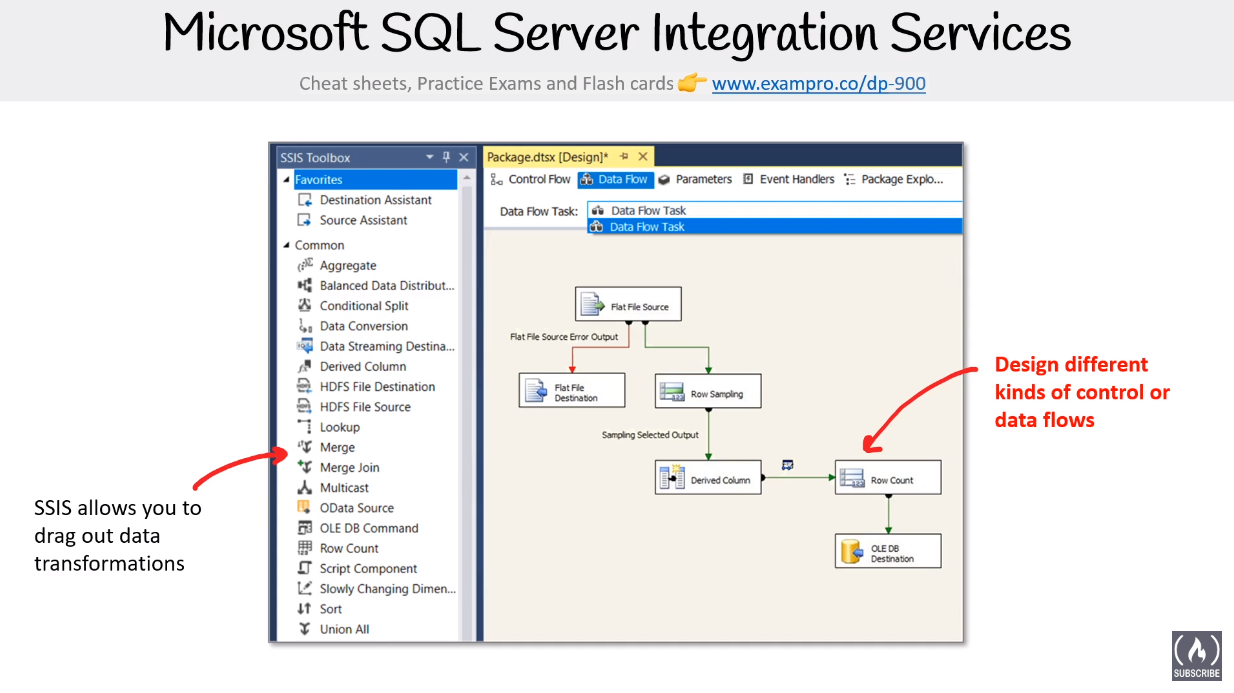Screen dimensions: 1234x693
Task: Select the Aggregate transformation icon
Action: coord(305,265)
